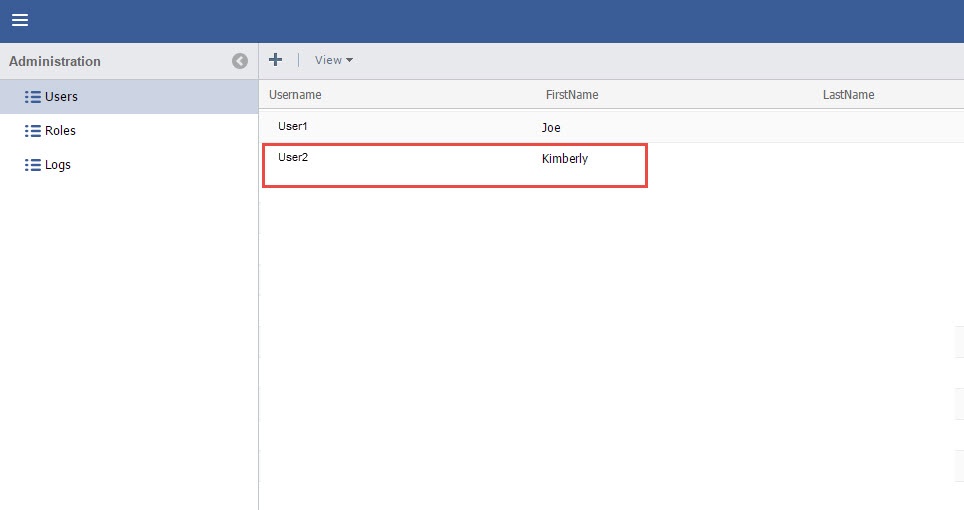964x510 pixels.
Task: Sort by the Username column header
Action: [x=295, y=95]
